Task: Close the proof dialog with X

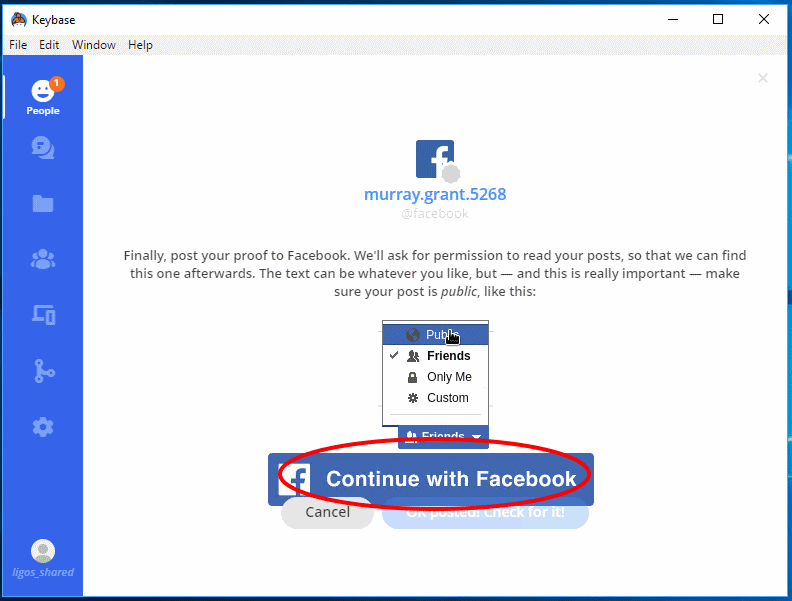Action: 763,78
